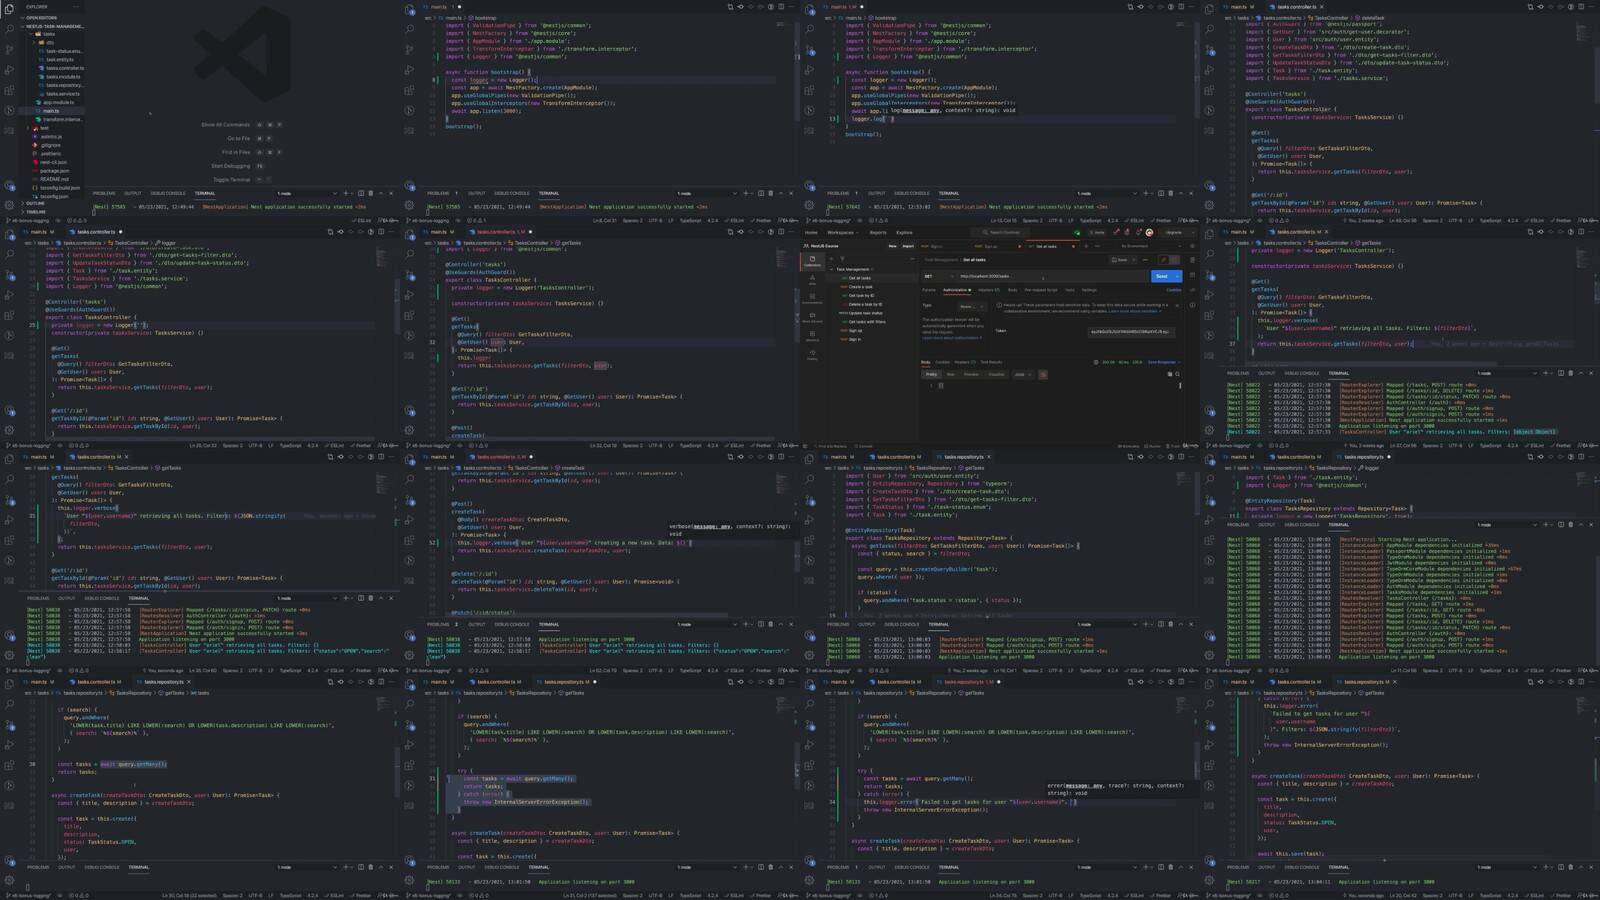Click the blue Send button in Postman

(1161, 276)
